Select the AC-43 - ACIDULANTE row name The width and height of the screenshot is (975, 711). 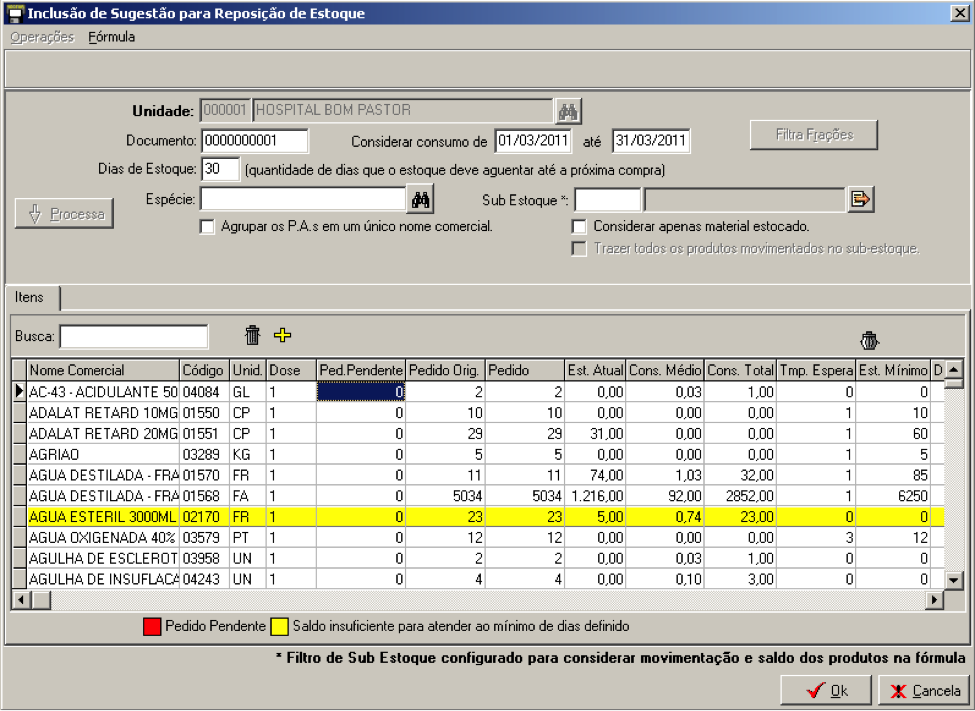click(x=103, y=392)
